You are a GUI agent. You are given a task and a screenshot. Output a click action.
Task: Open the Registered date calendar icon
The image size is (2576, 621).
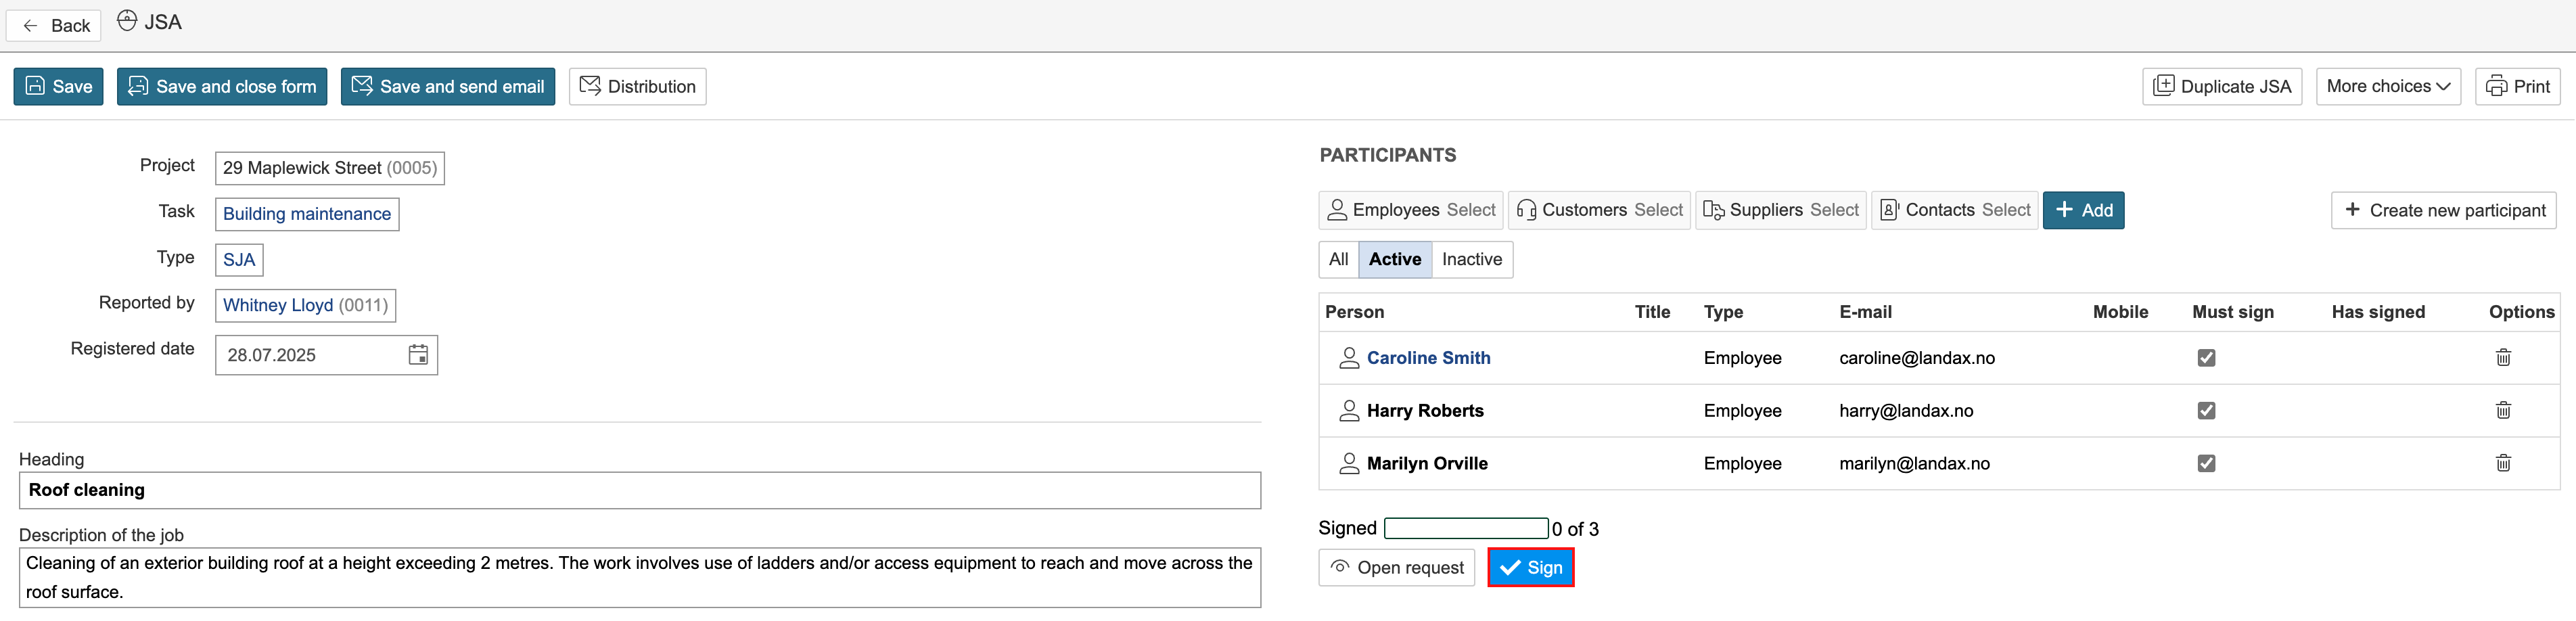click(x=418, y=355)
